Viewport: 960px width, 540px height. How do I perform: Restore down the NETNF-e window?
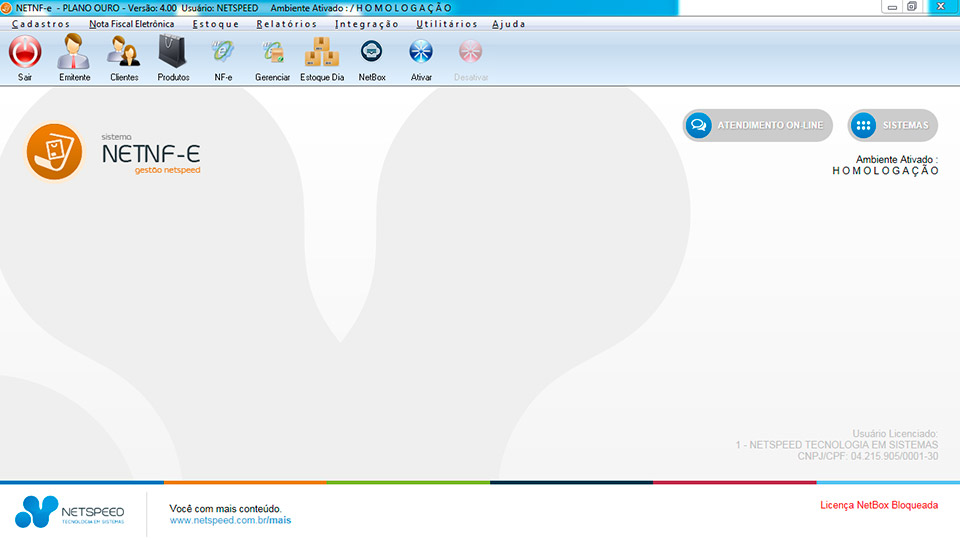tap(912, 7)
